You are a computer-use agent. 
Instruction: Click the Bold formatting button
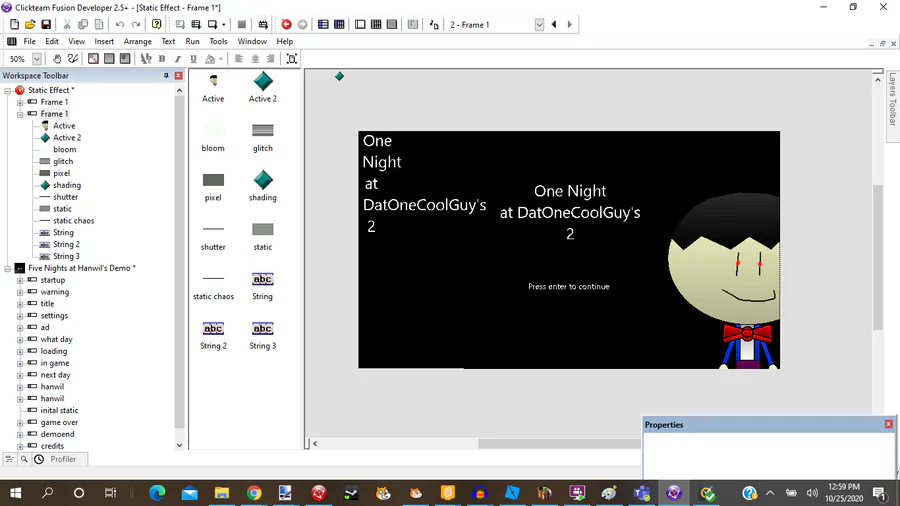(x=162, y=59)
